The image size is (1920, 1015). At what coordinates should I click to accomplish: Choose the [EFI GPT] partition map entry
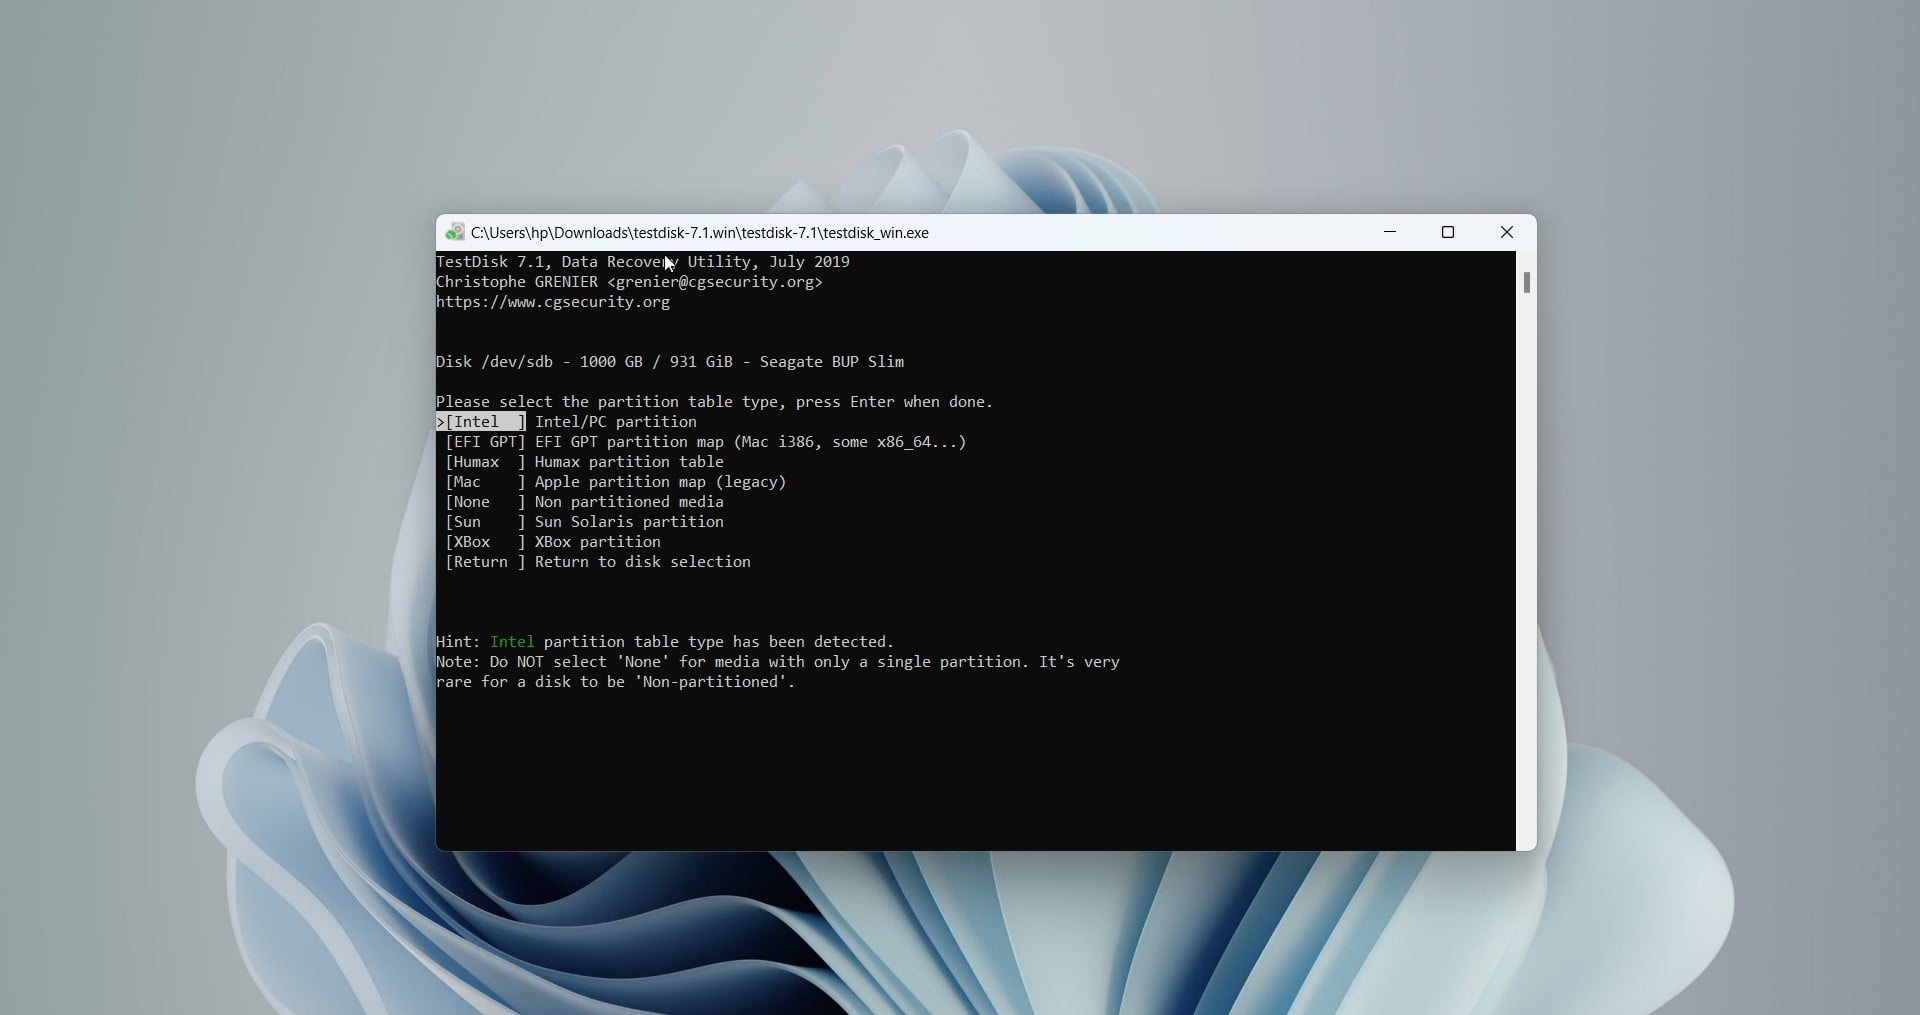(485, 442)
